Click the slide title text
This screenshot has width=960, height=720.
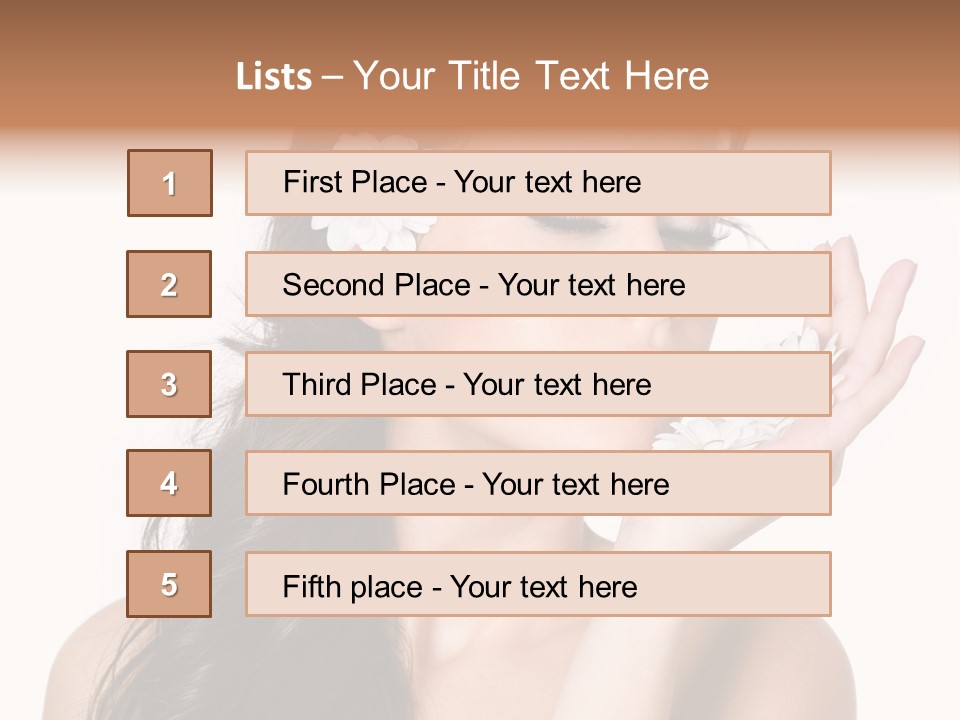(x=473, y=76)
